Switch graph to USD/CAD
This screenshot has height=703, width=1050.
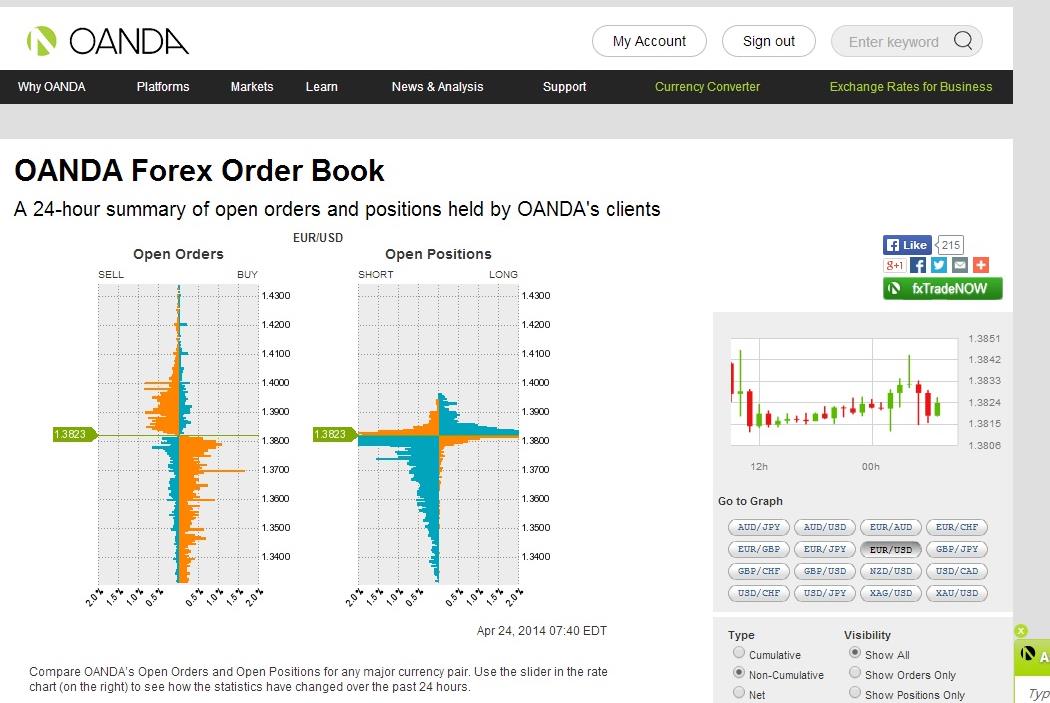point(957,572)
